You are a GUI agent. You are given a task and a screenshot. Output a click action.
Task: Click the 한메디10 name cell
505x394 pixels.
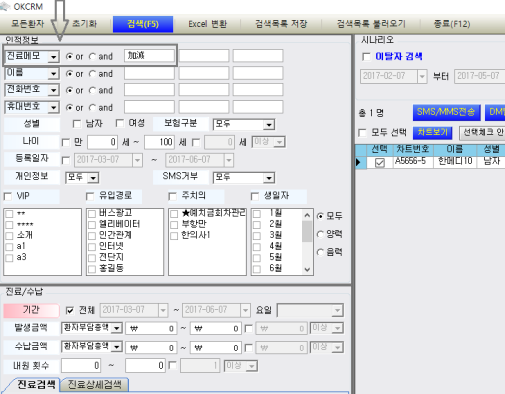click(x=455, y=162)
